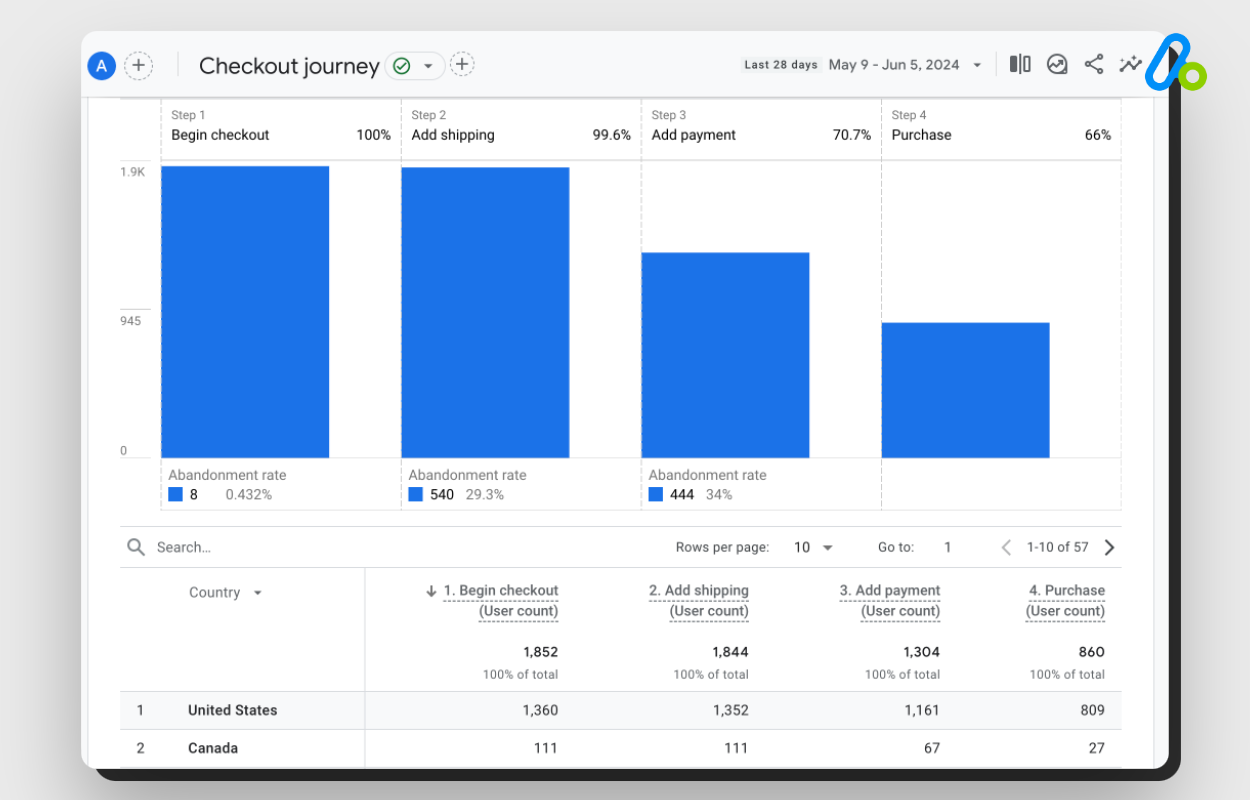Click the Canada '27' purchase cell
The width and height of the screenshot is (1250, 800).
(x=1097, y=748)
